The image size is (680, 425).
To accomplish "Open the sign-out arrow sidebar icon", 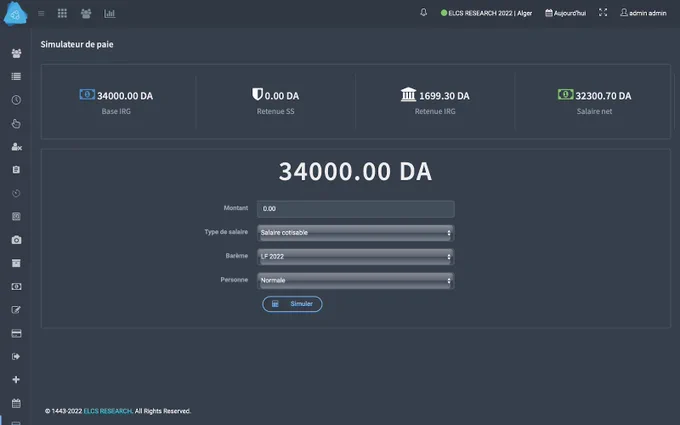I will 16,356.
